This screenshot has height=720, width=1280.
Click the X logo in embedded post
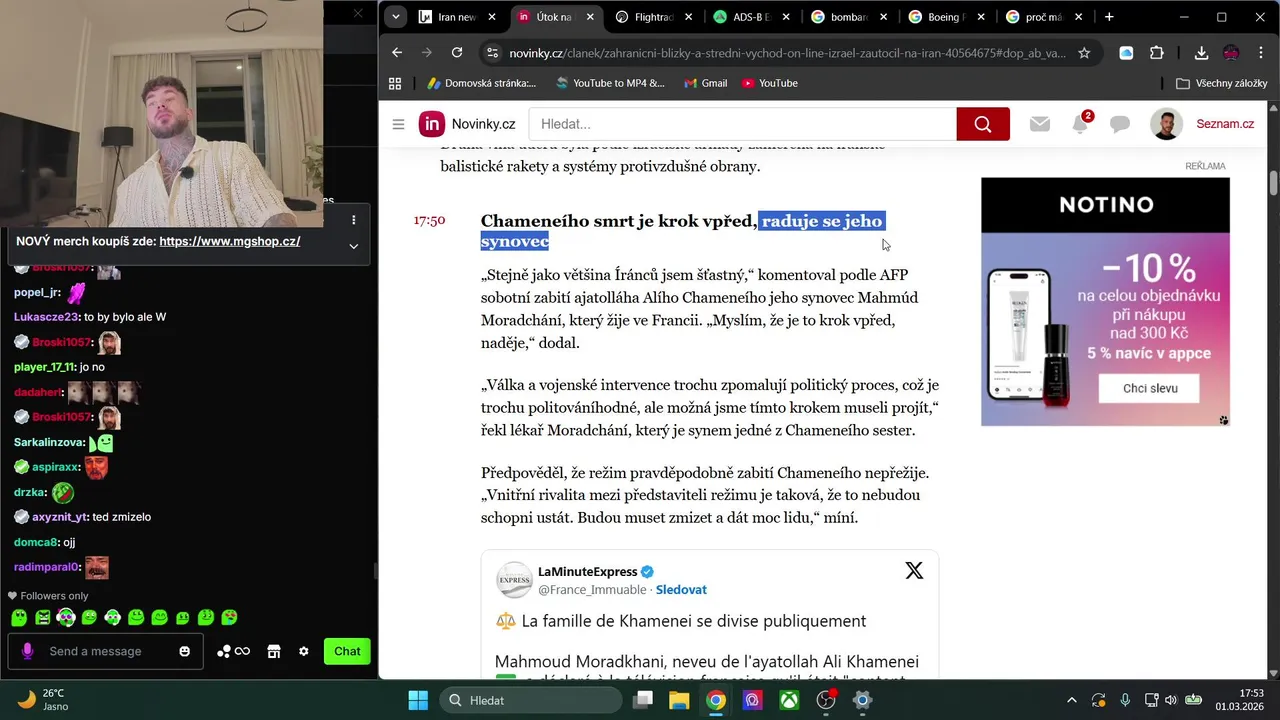pos(914,571)
